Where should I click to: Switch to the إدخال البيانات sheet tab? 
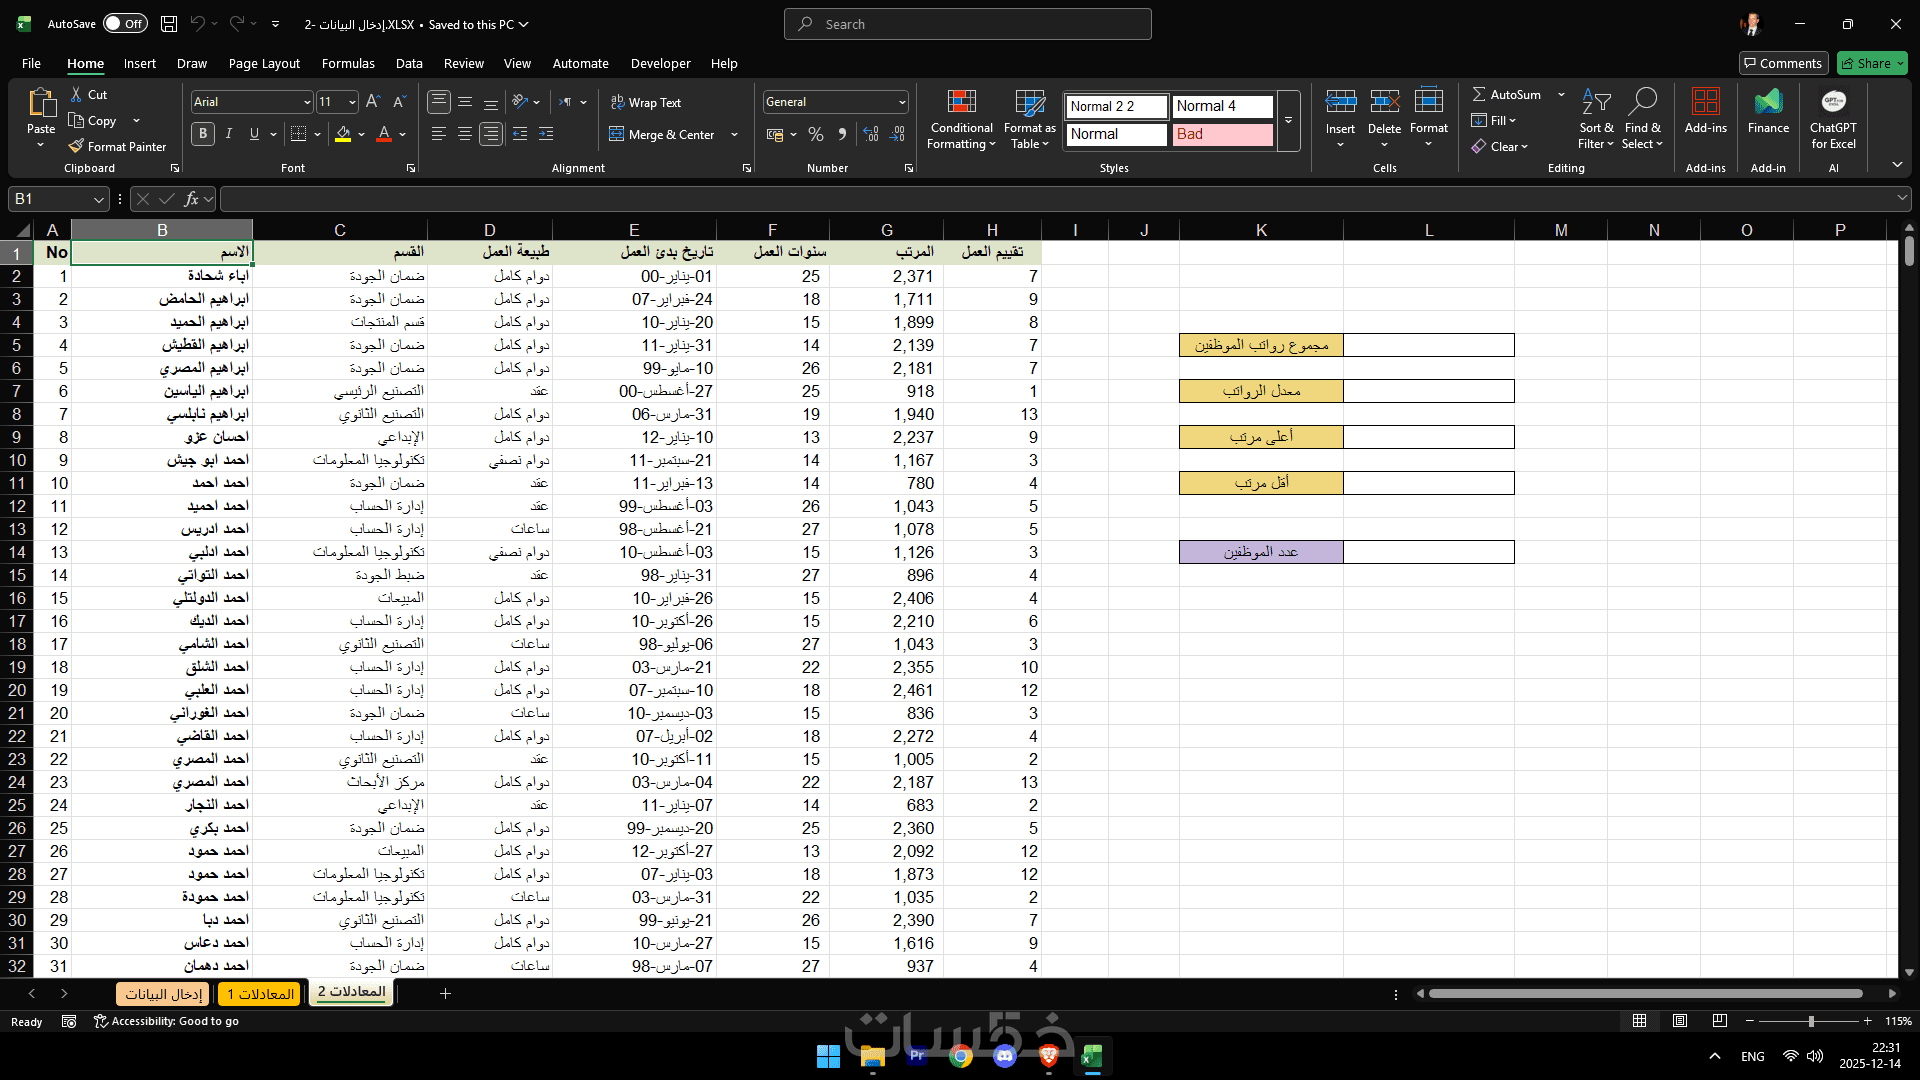click(x=164, y=993)
